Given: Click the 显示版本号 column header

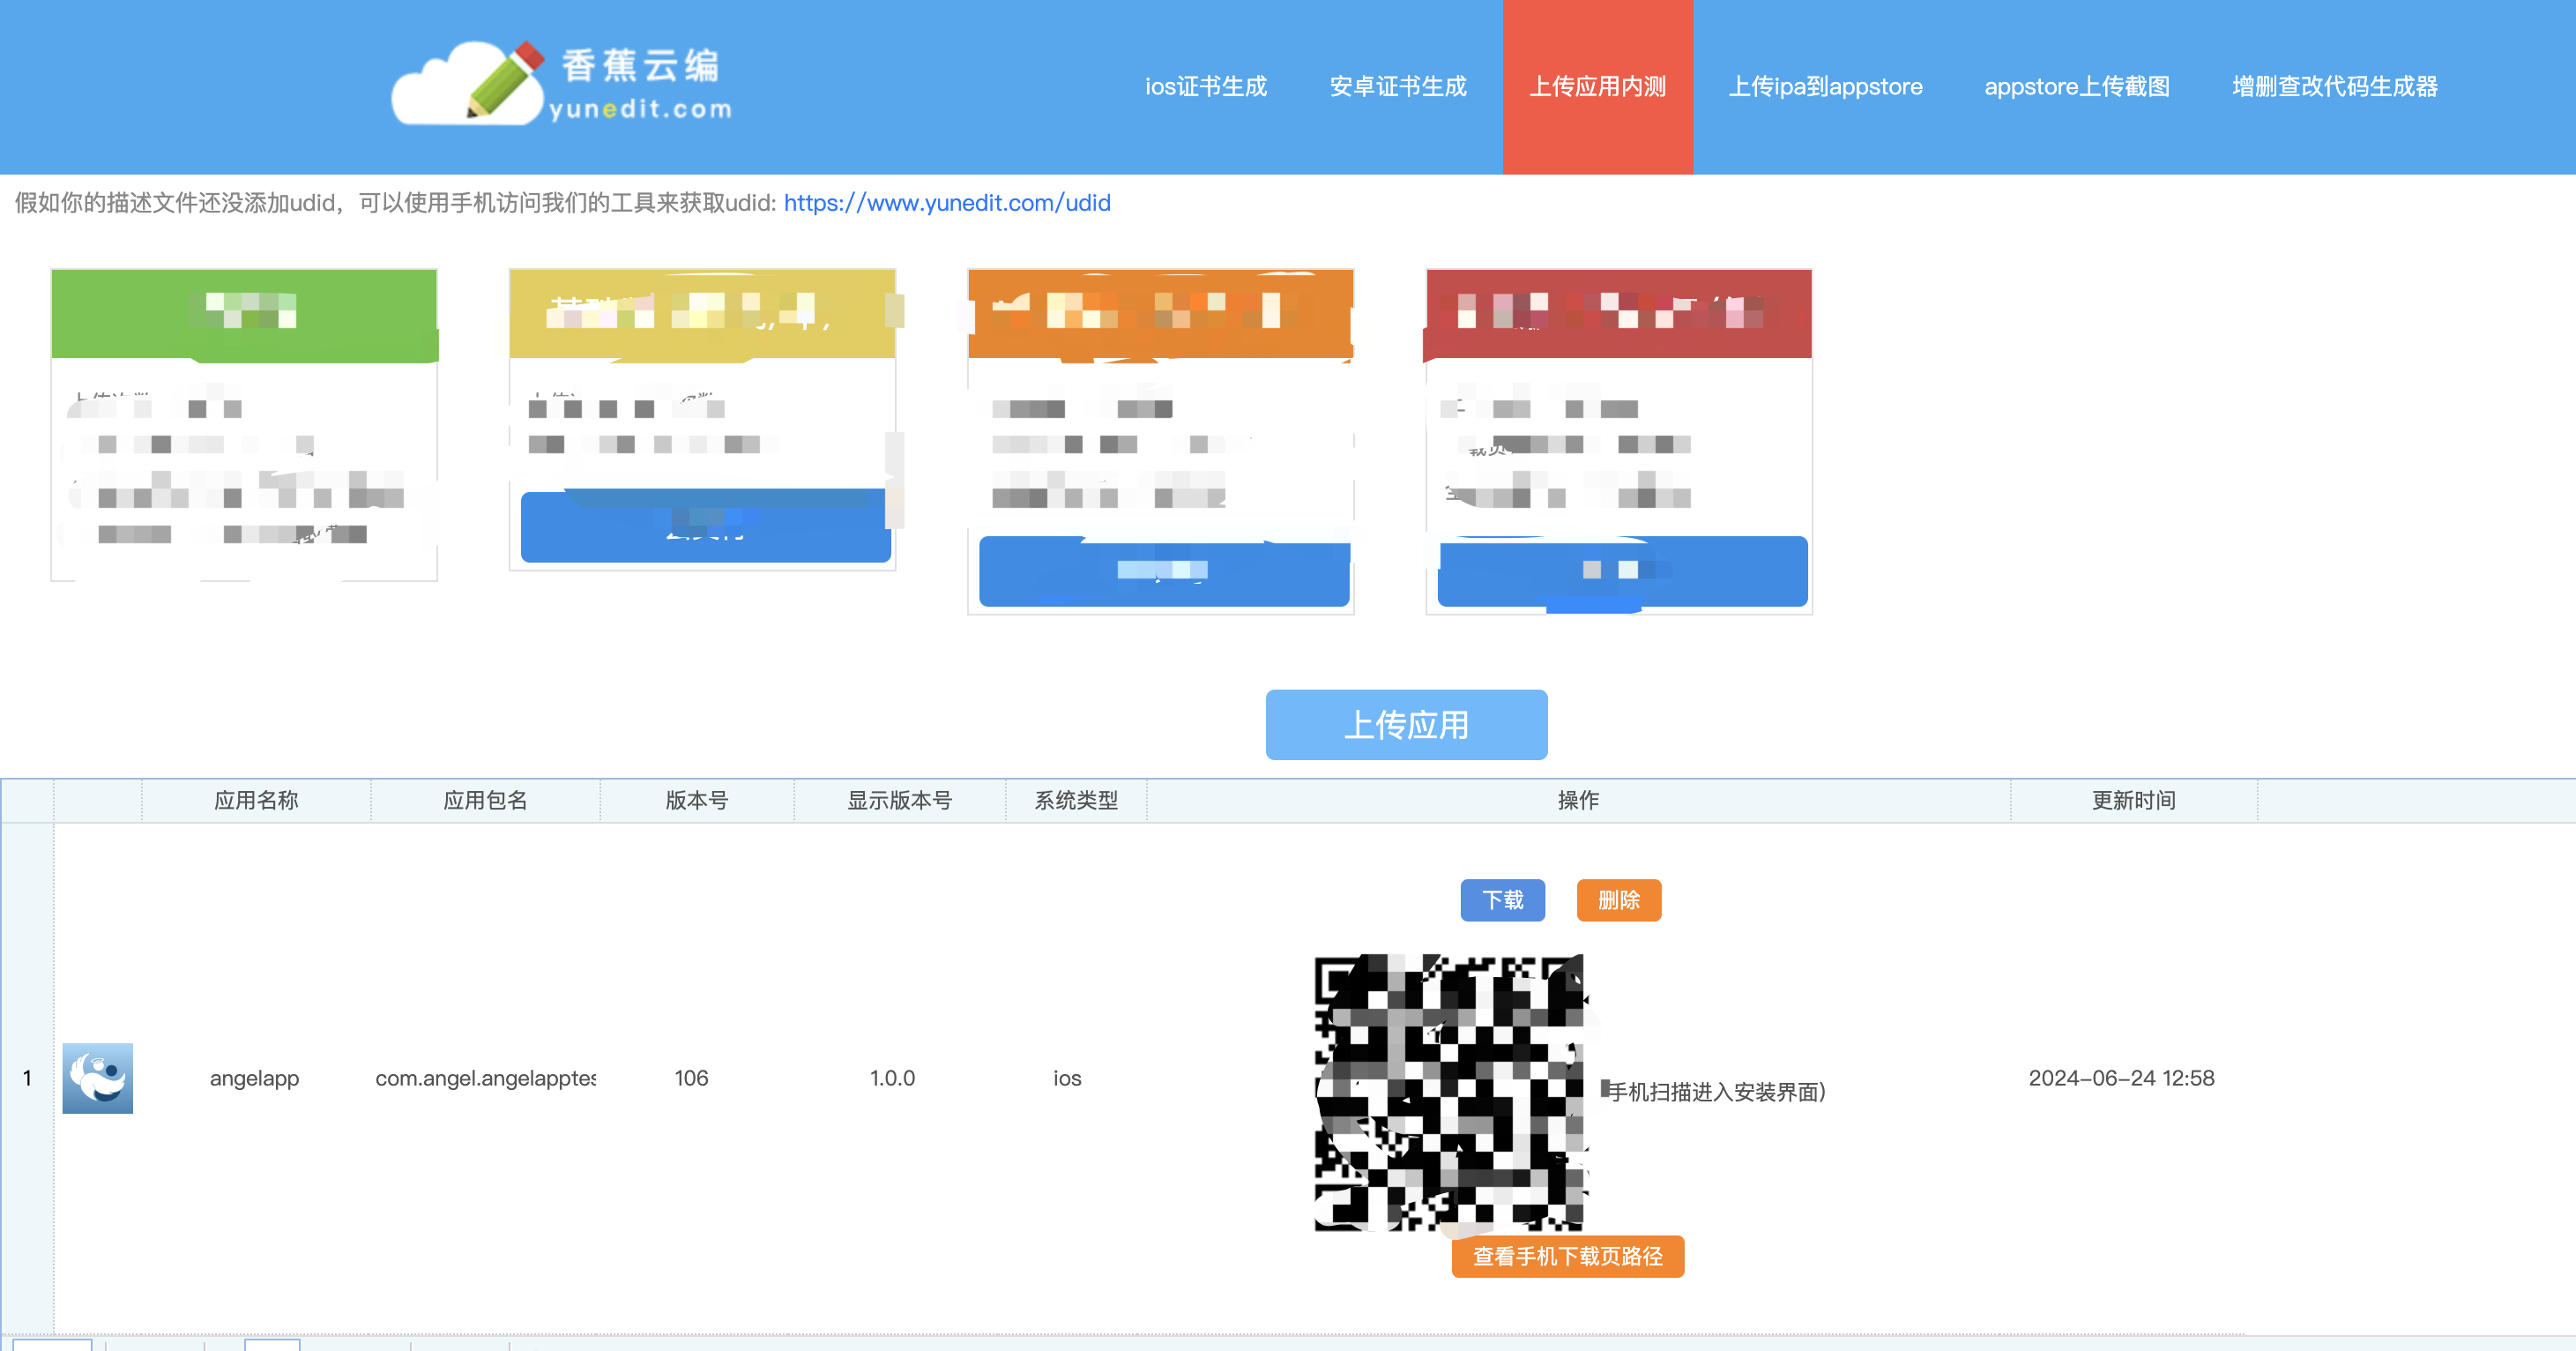Looking at the screenshot, I should pos(900,800).
